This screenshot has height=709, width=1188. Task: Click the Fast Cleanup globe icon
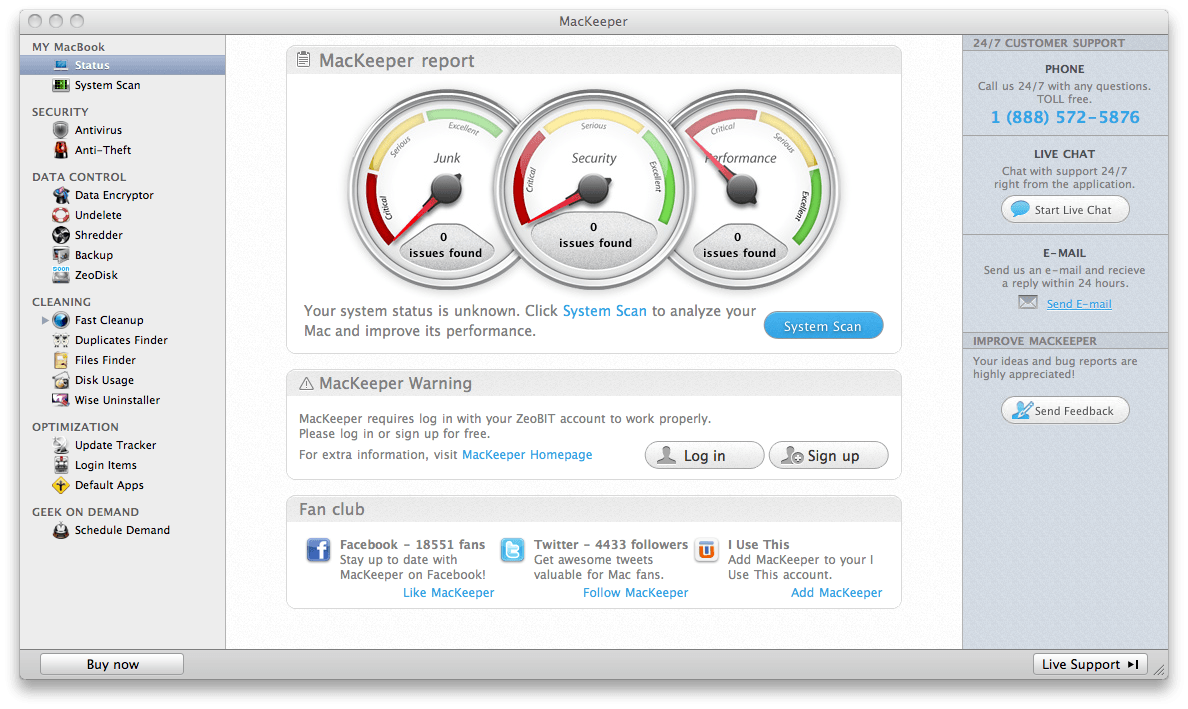pyautogui.click(x=61, y=320)
